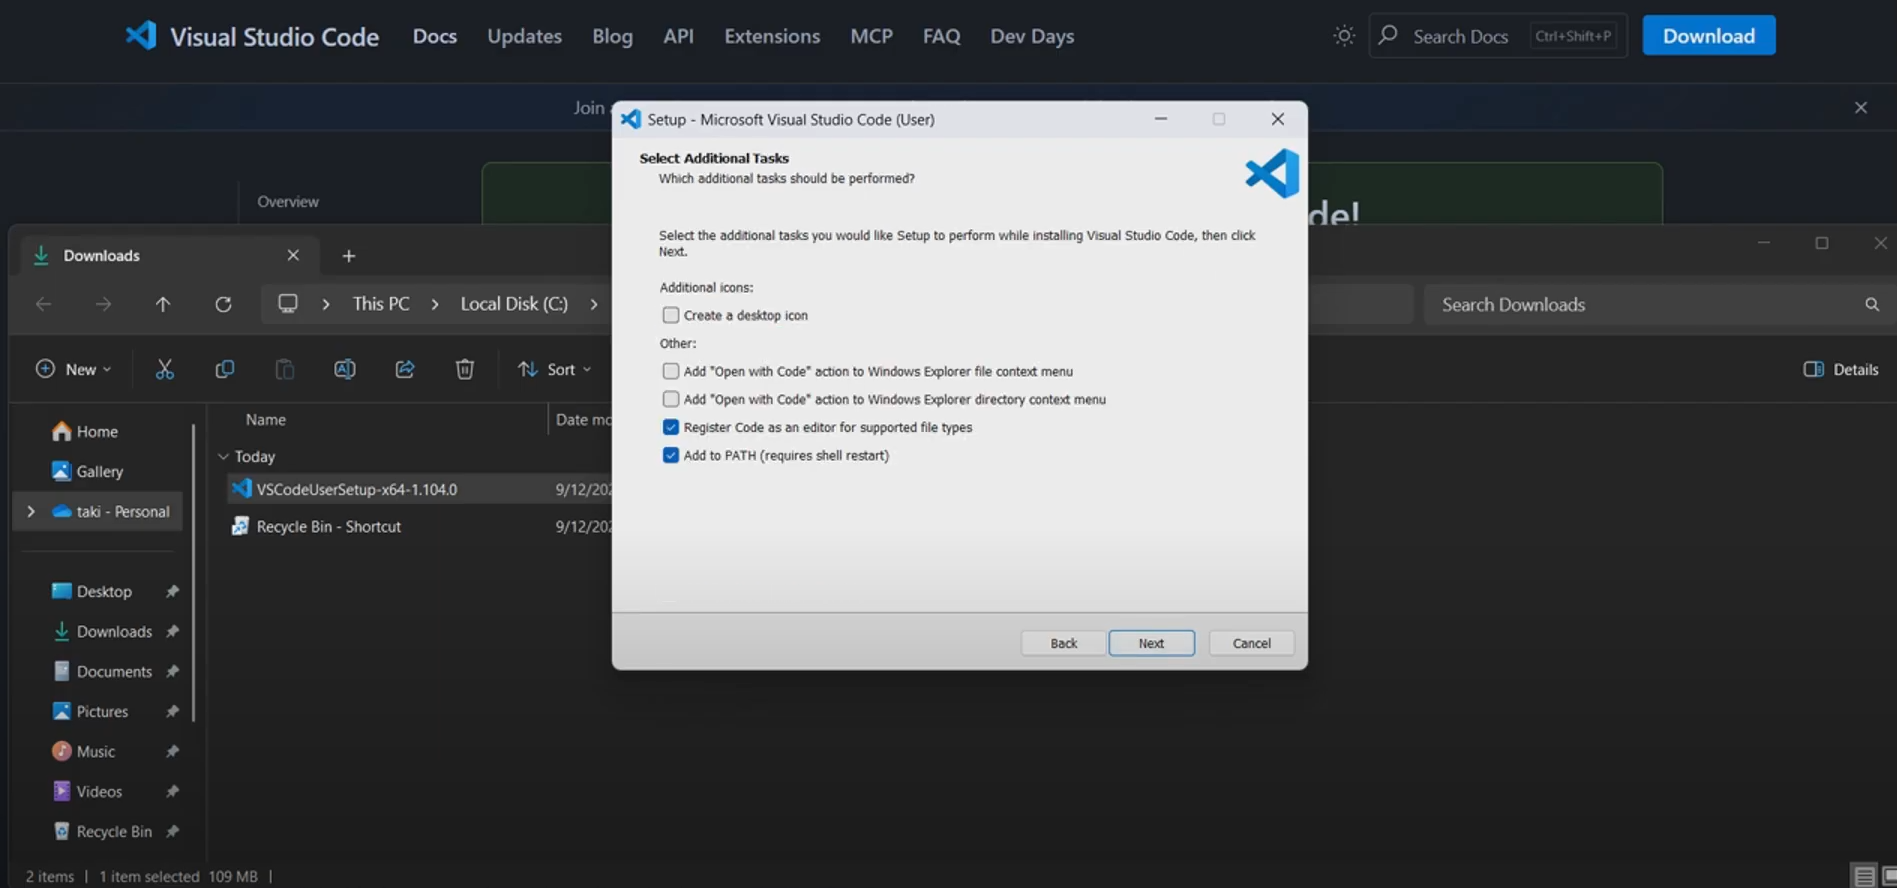Click the Delete trash icon

tap(465, 369)
